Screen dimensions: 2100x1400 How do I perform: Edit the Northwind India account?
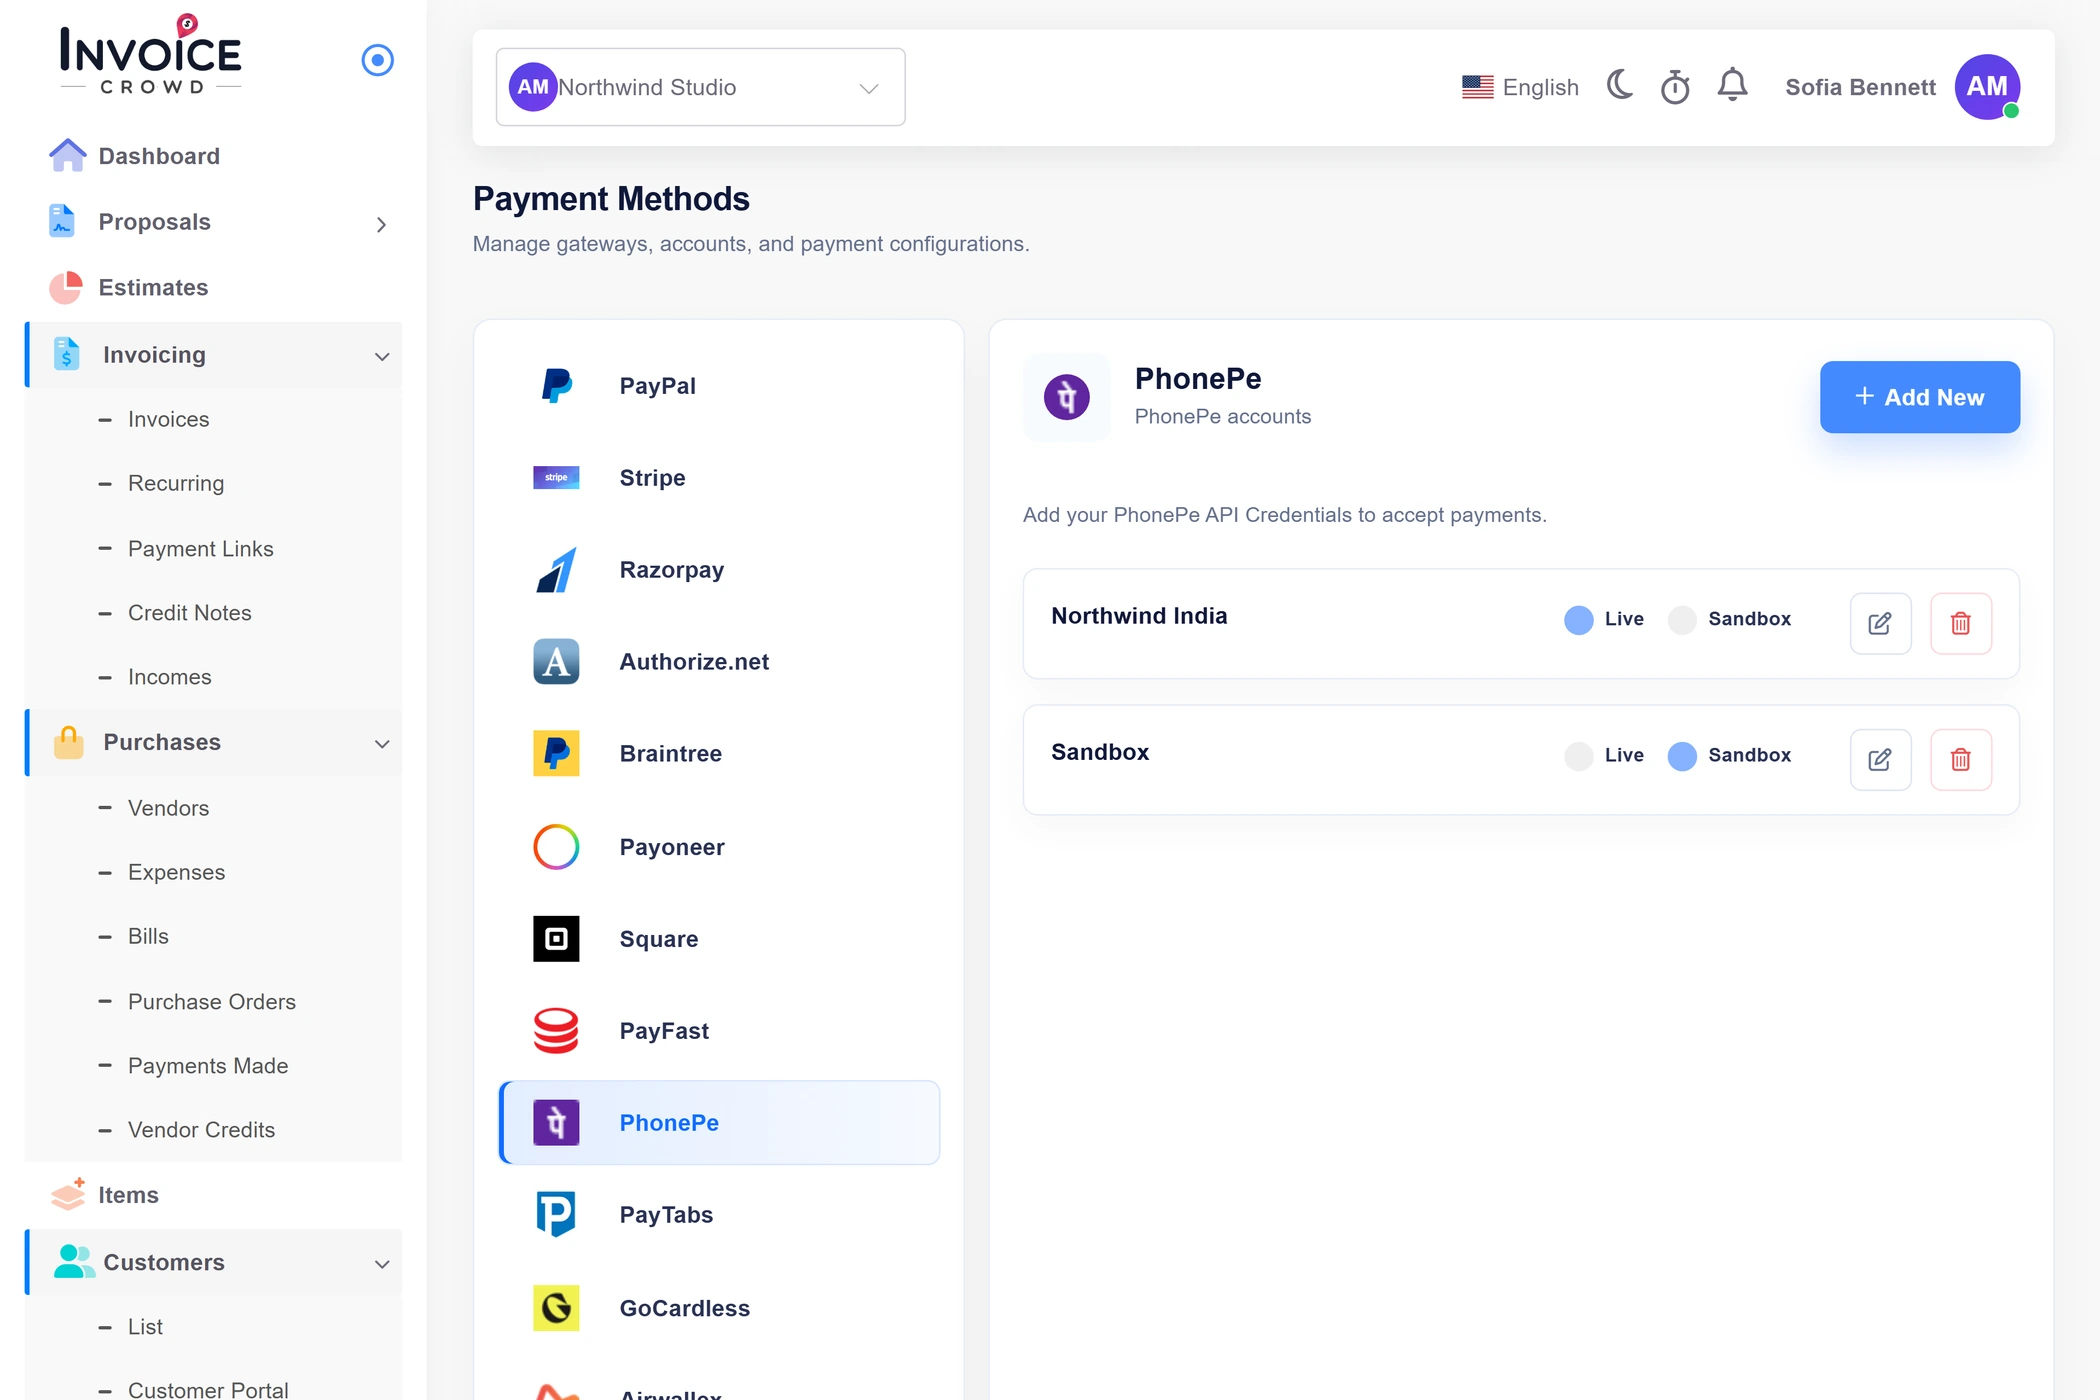[1880, 623]
